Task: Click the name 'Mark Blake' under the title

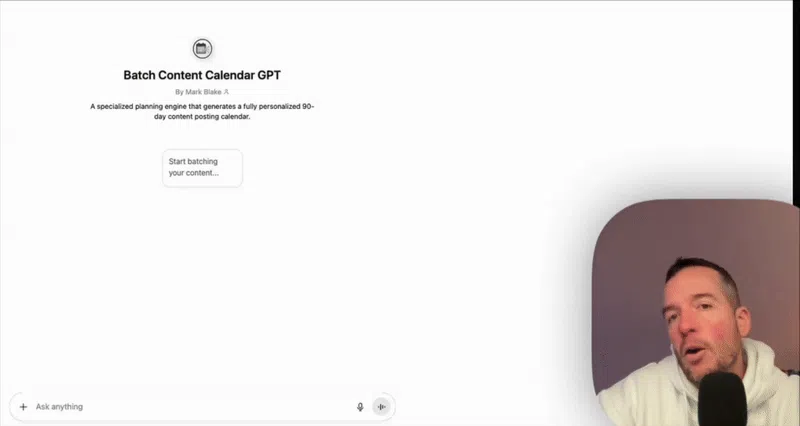Action: click(203, 92)
